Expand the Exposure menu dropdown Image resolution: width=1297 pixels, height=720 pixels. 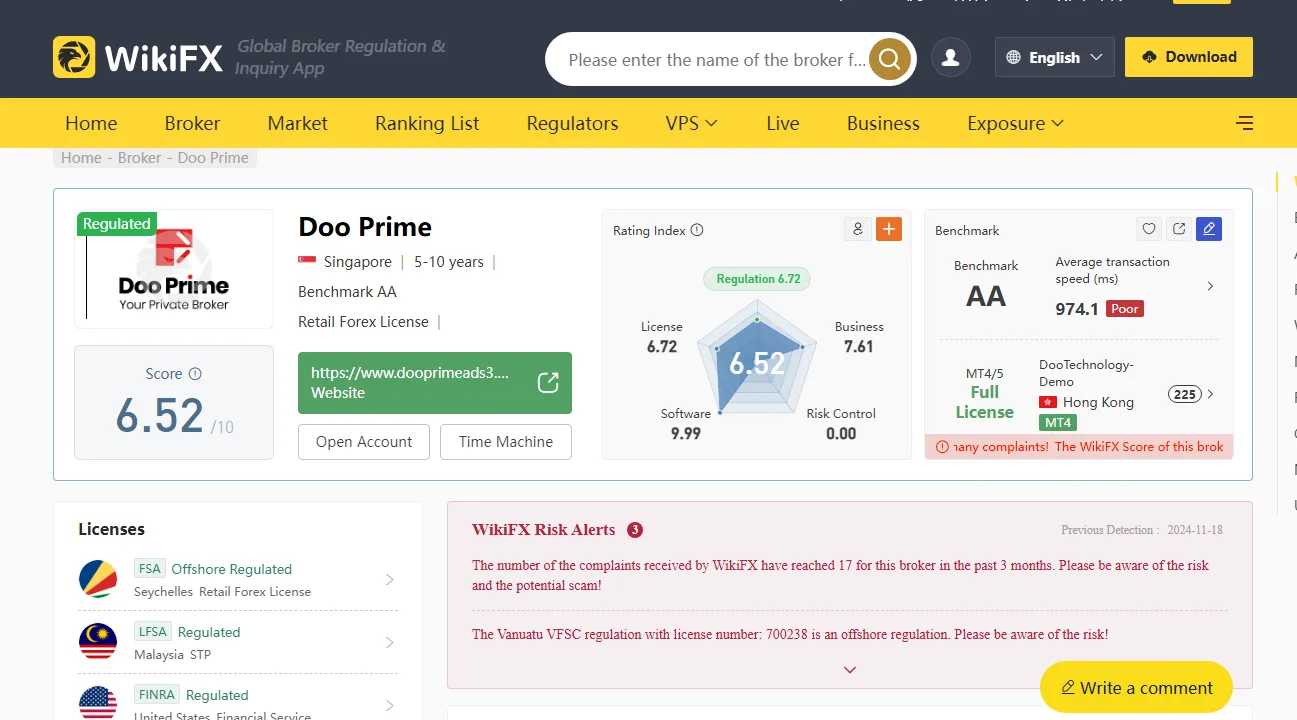(1015, 124)
